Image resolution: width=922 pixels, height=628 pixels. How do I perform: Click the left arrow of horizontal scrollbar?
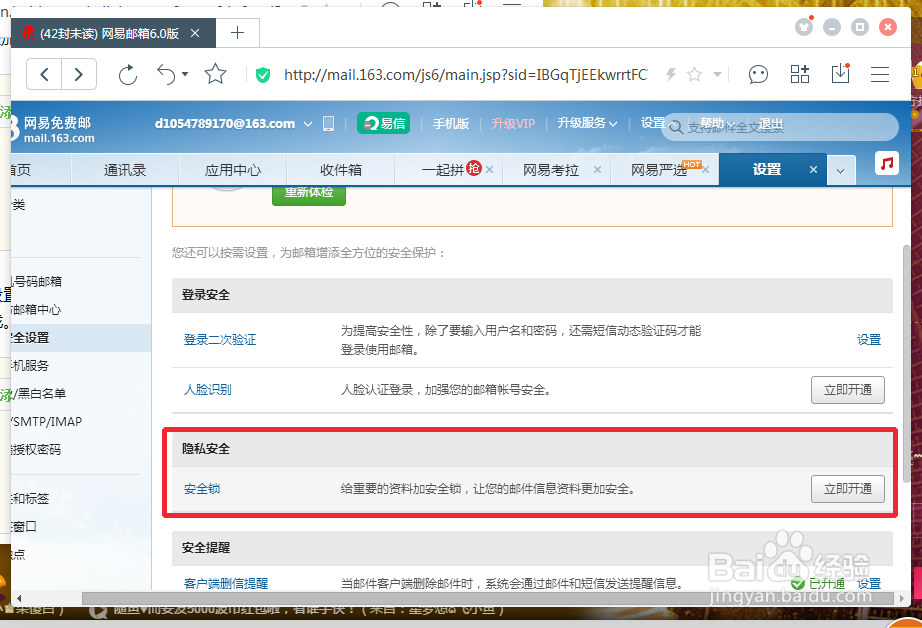[x=19, y=599]
